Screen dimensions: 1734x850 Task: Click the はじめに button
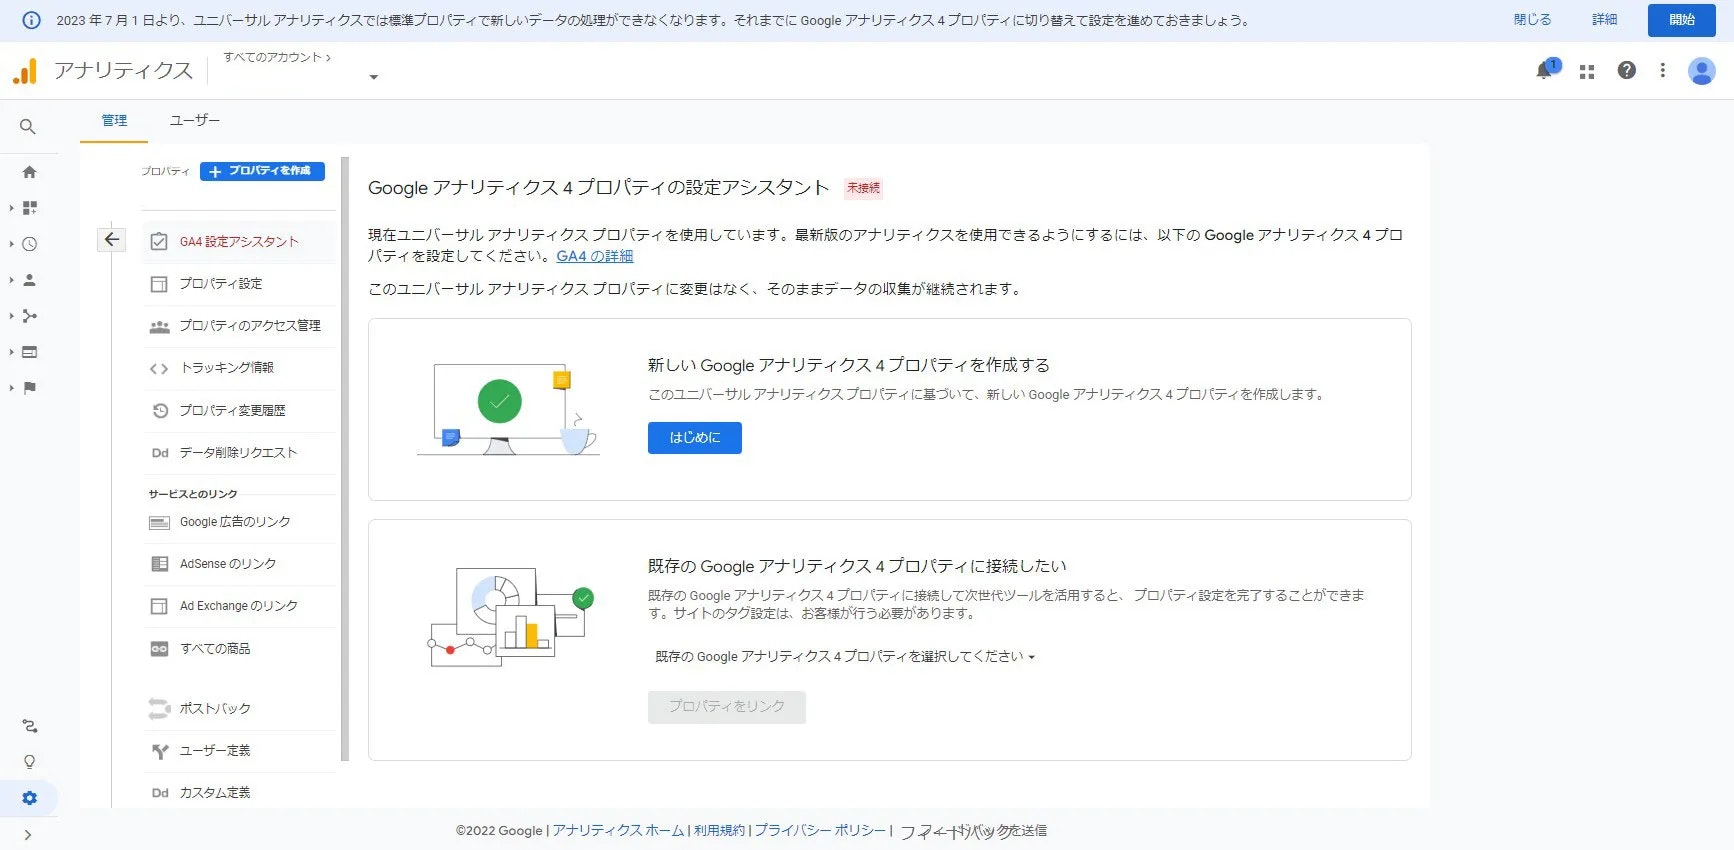coord(695,438)
